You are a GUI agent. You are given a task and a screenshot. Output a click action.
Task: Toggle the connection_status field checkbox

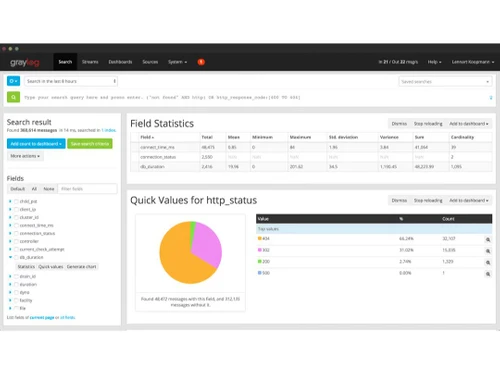click(16, 233)
